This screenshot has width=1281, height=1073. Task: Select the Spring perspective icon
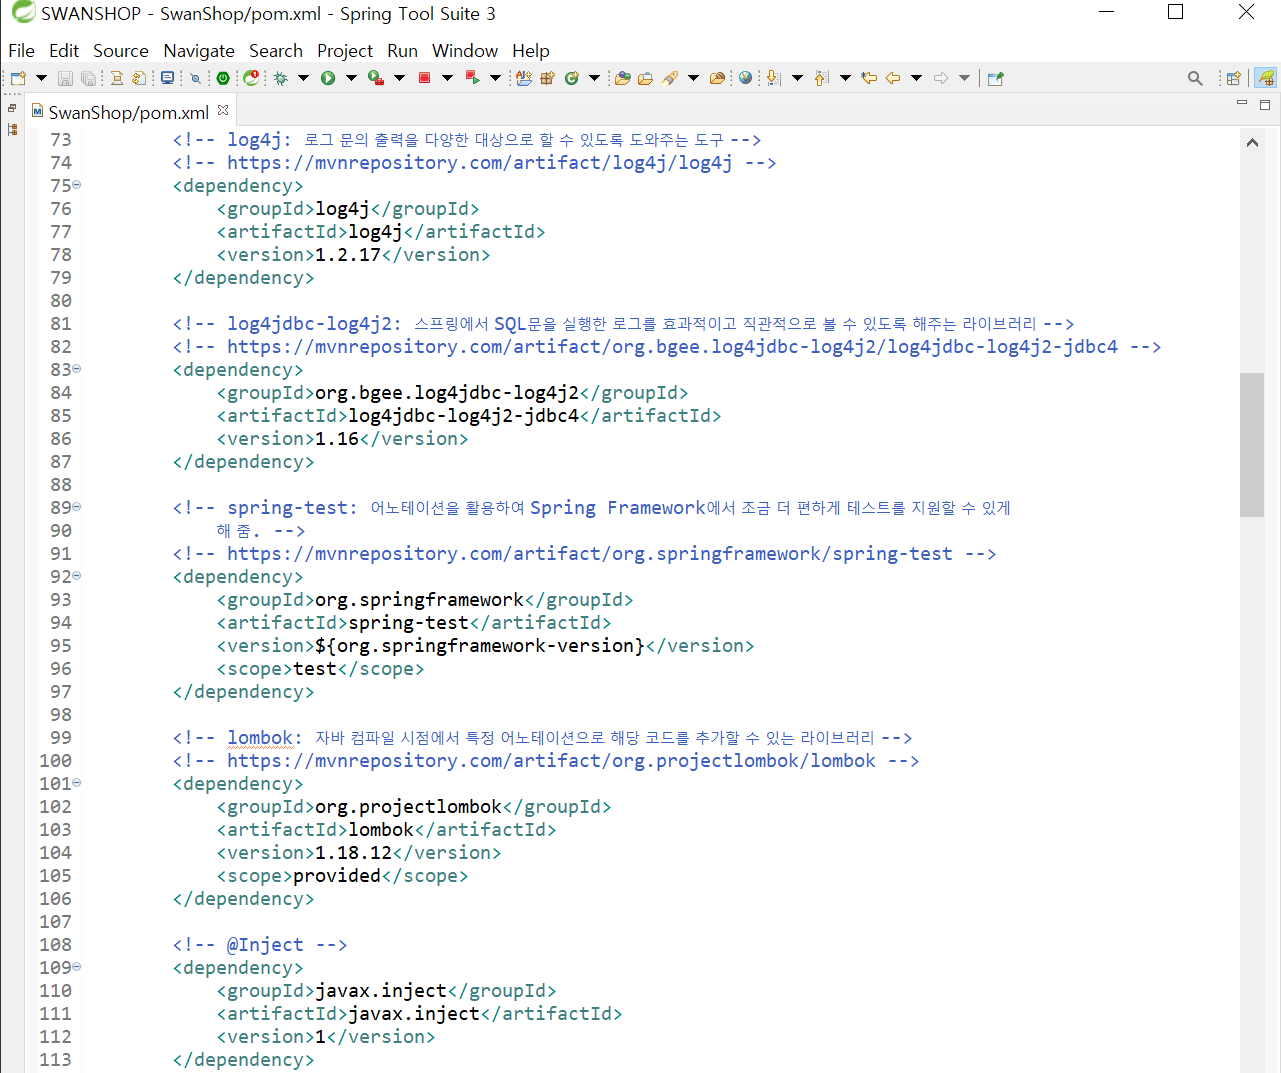pos(1266,78)
